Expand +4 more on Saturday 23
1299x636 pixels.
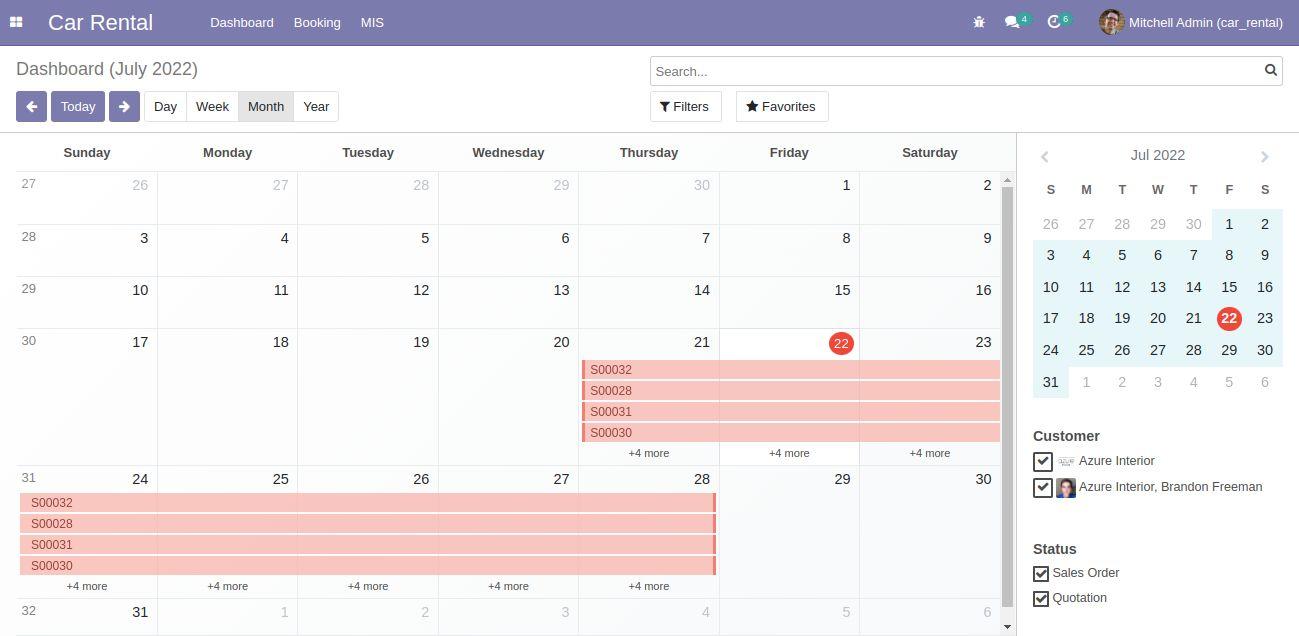(930, 453)
